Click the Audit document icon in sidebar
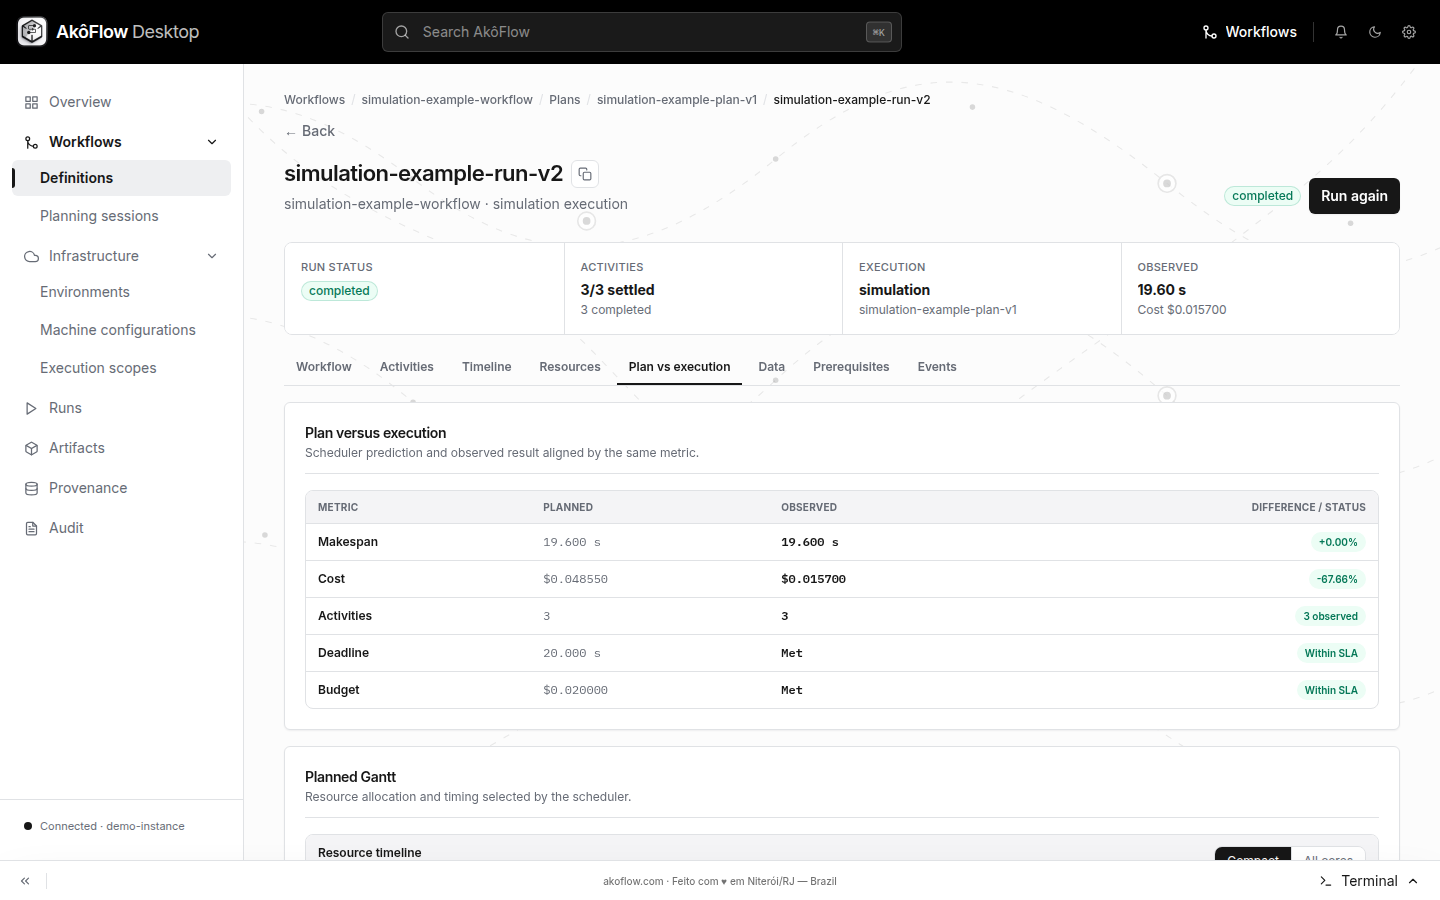 [31, 528]
